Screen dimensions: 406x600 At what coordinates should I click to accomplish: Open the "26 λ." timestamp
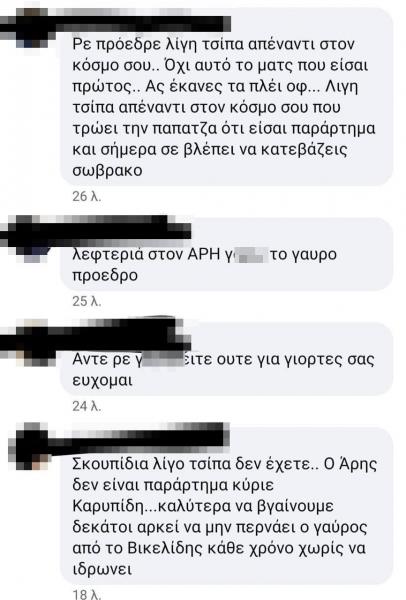[x=86, y=196]
